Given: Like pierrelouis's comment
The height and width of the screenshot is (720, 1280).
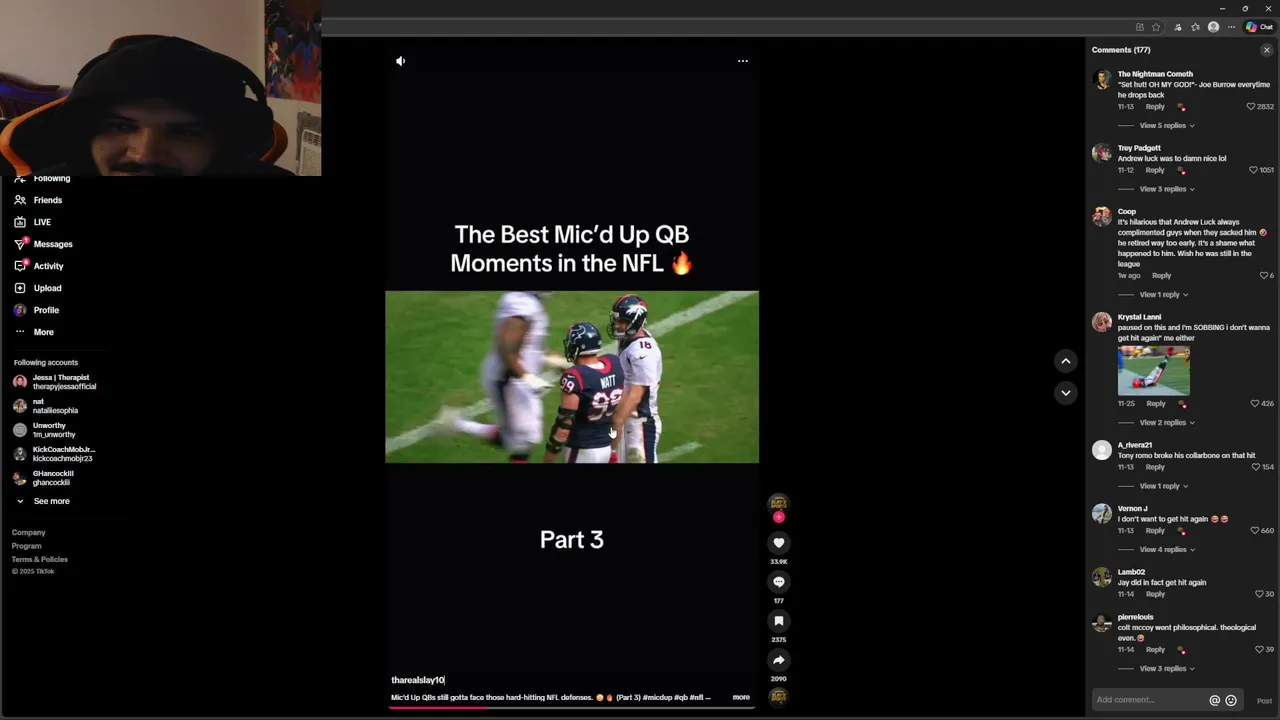Looking at the screenshot, I should (x=1260, y=649).
